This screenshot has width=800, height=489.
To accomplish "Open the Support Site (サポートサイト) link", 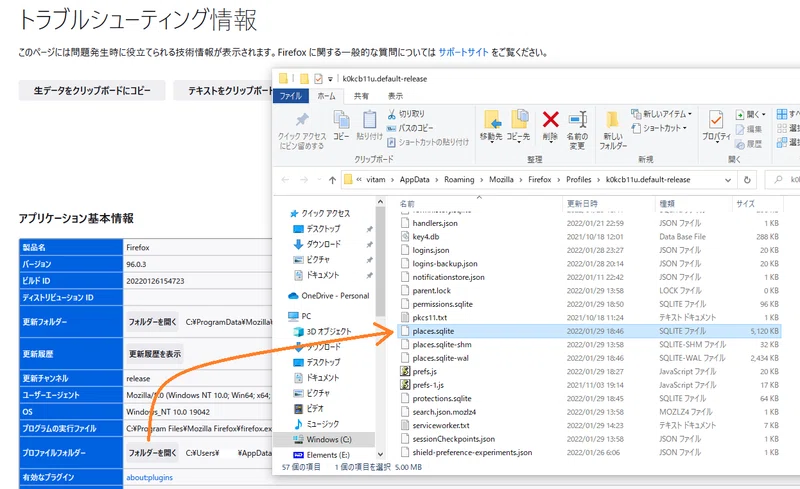I will 463,52.
